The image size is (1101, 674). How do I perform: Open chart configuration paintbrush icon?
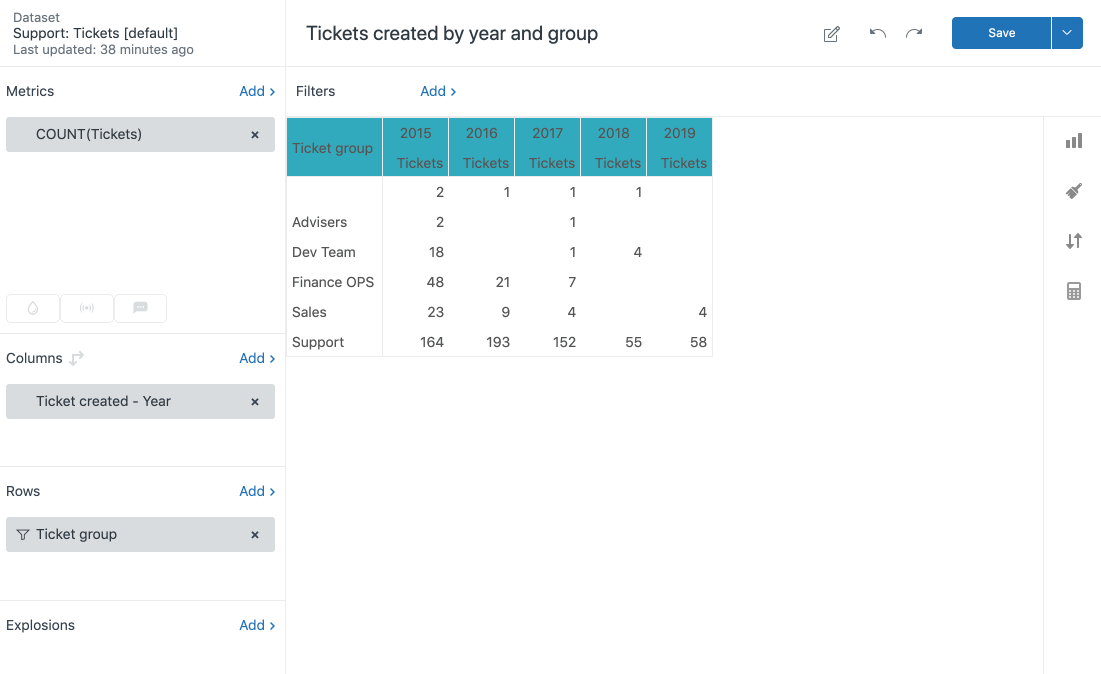1074,191
